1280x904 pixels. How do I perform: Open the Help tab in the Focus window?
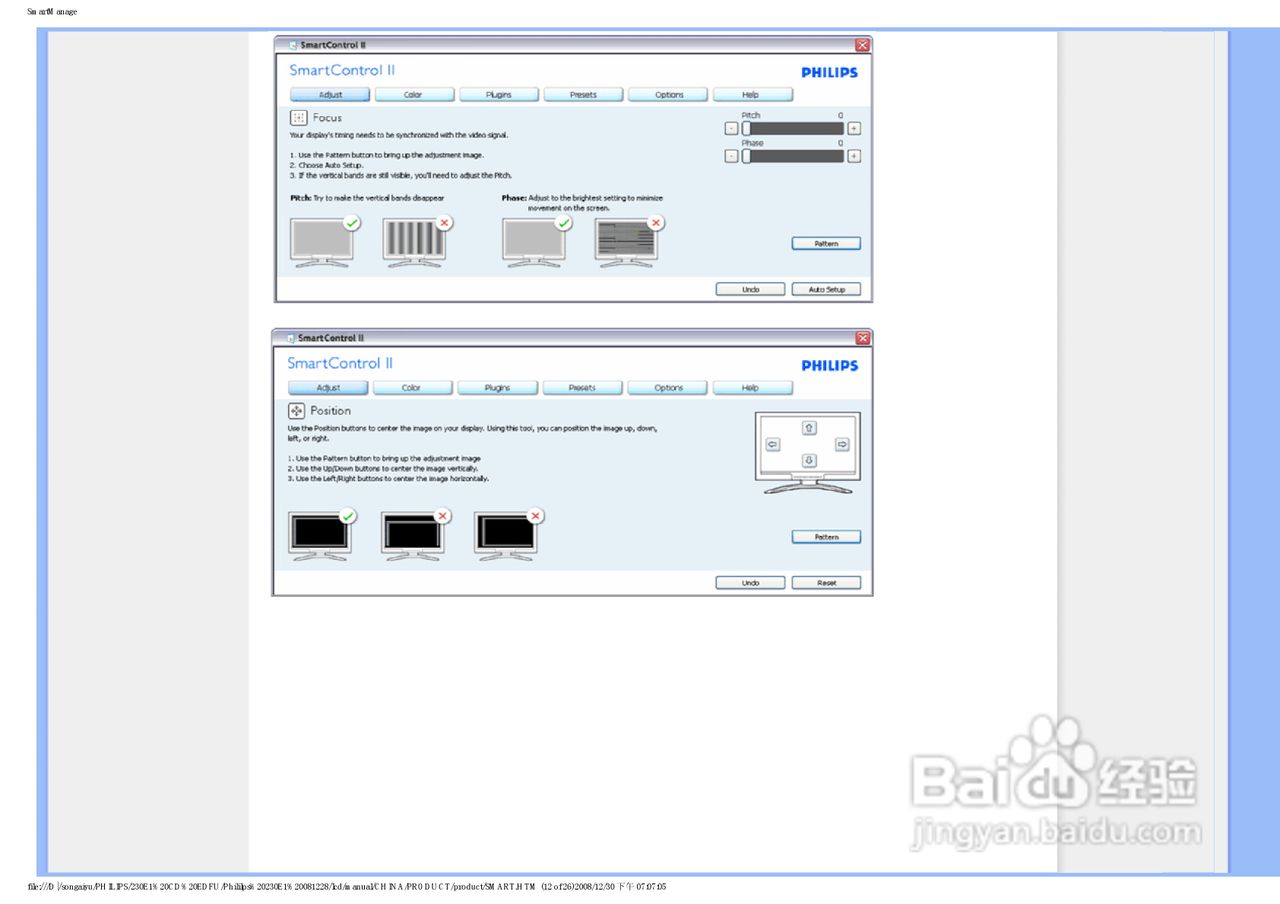pos(752,95)
